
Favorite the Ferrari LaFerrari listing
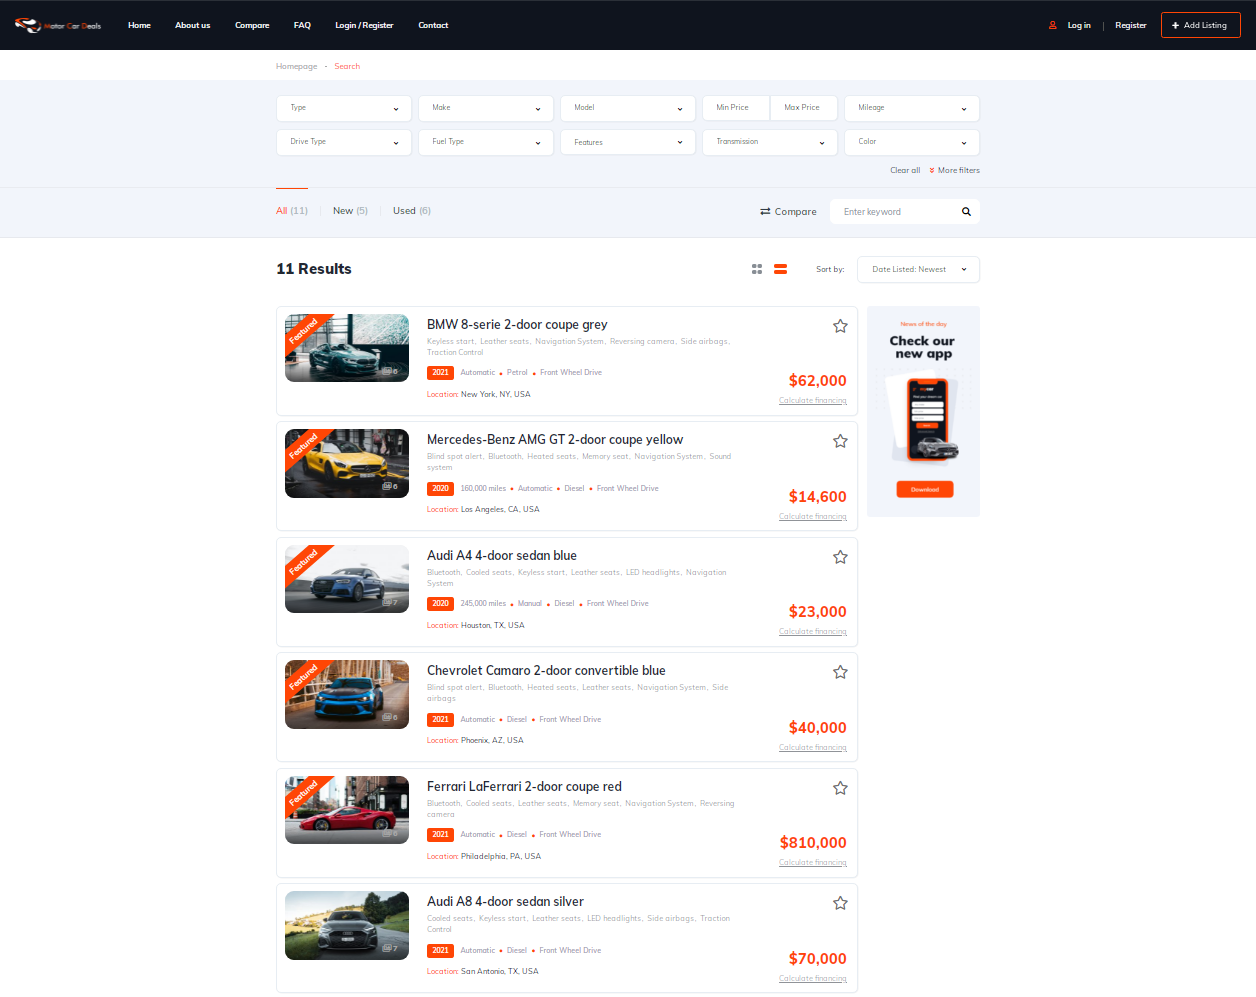point(840,788)
